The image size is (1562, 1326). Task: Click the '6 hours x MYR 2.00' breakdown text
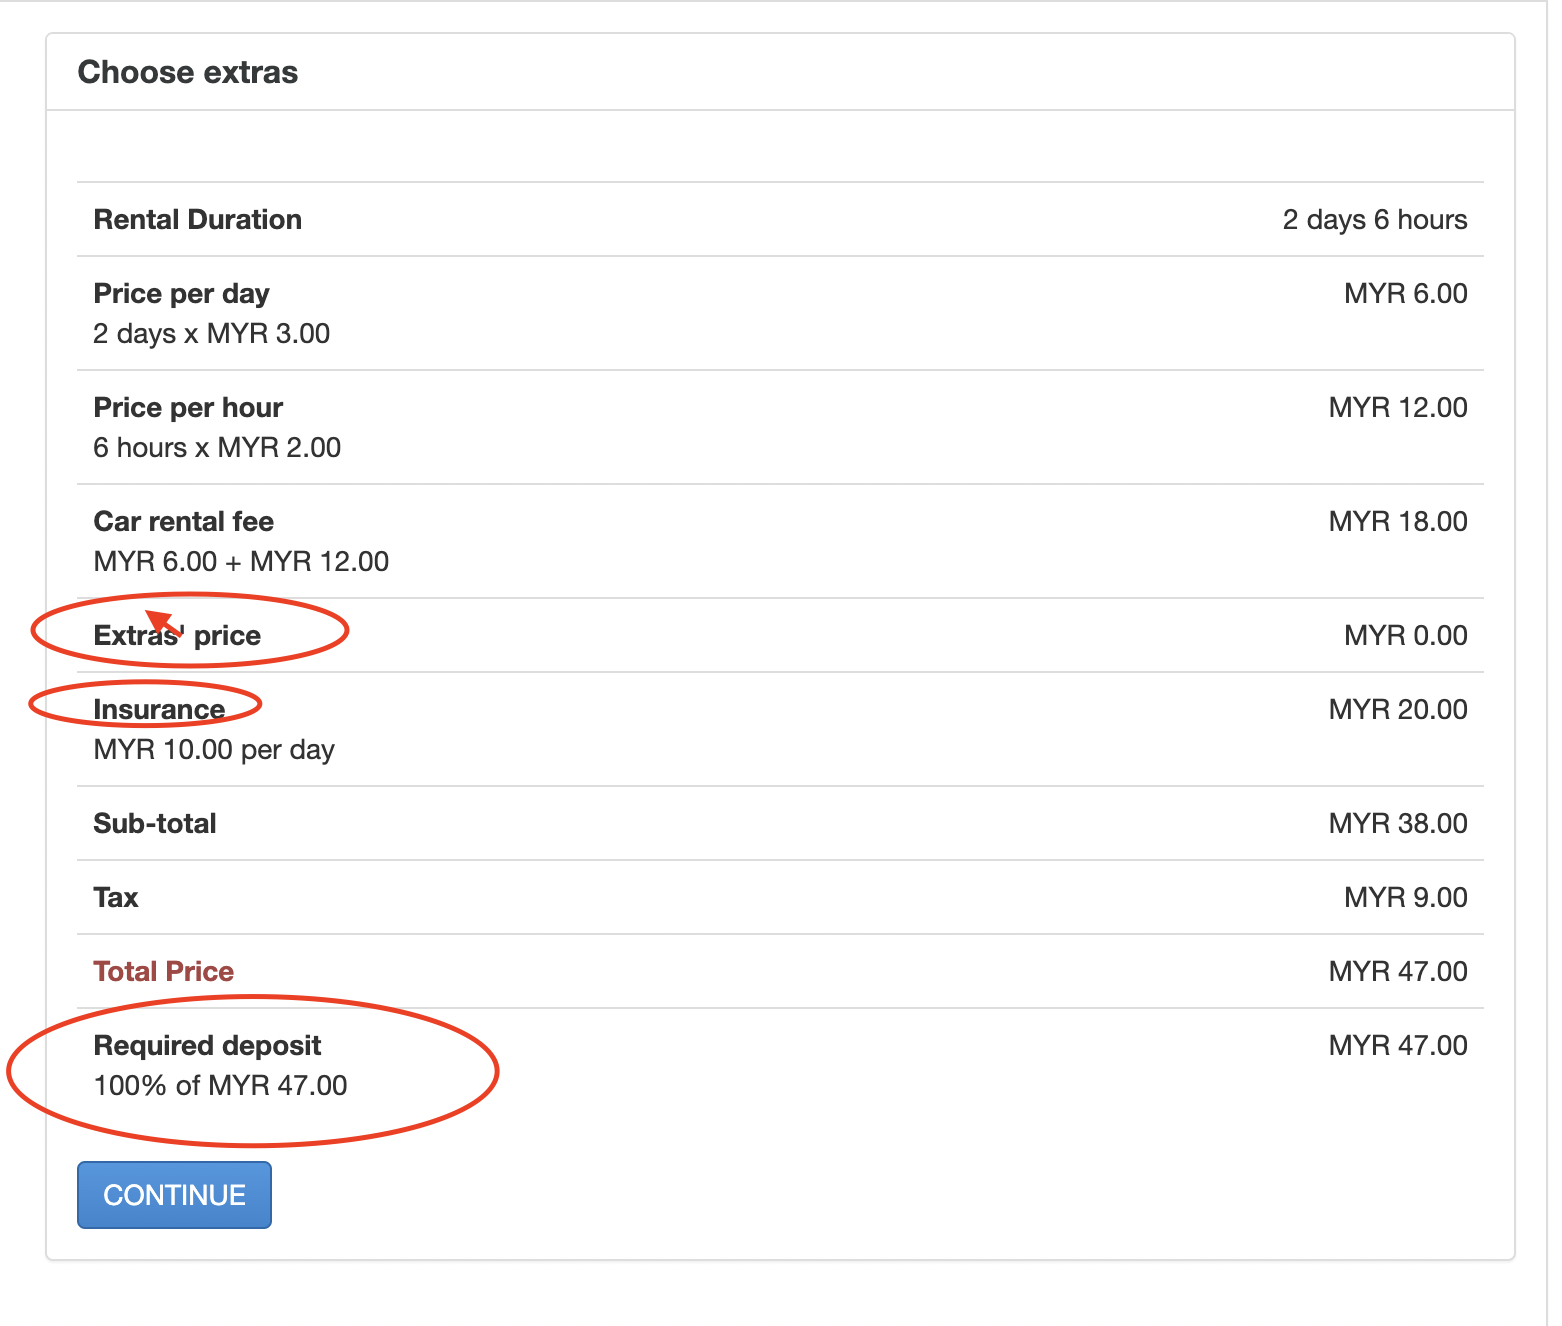tap(217, 447)
